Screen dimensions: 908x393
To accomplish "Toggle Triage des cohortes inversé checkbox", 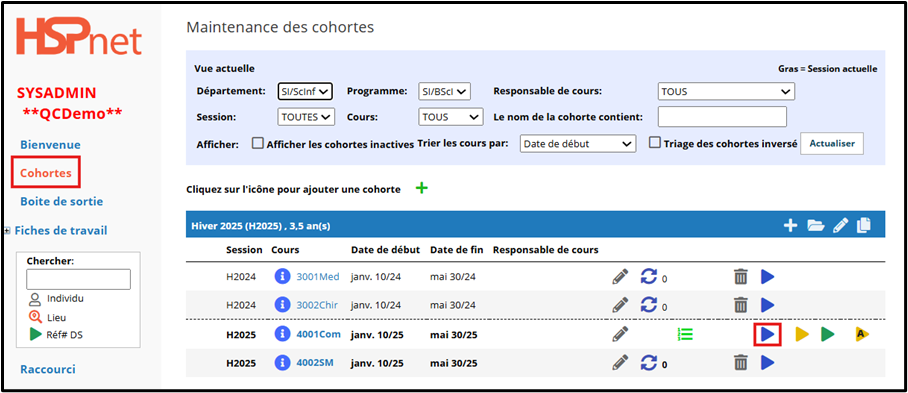I will (654, 143).
